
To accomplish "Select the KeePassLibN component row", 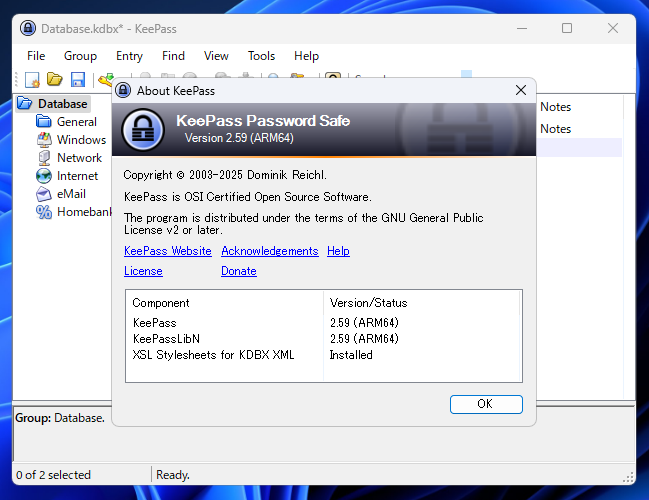I will click(323, 339).
